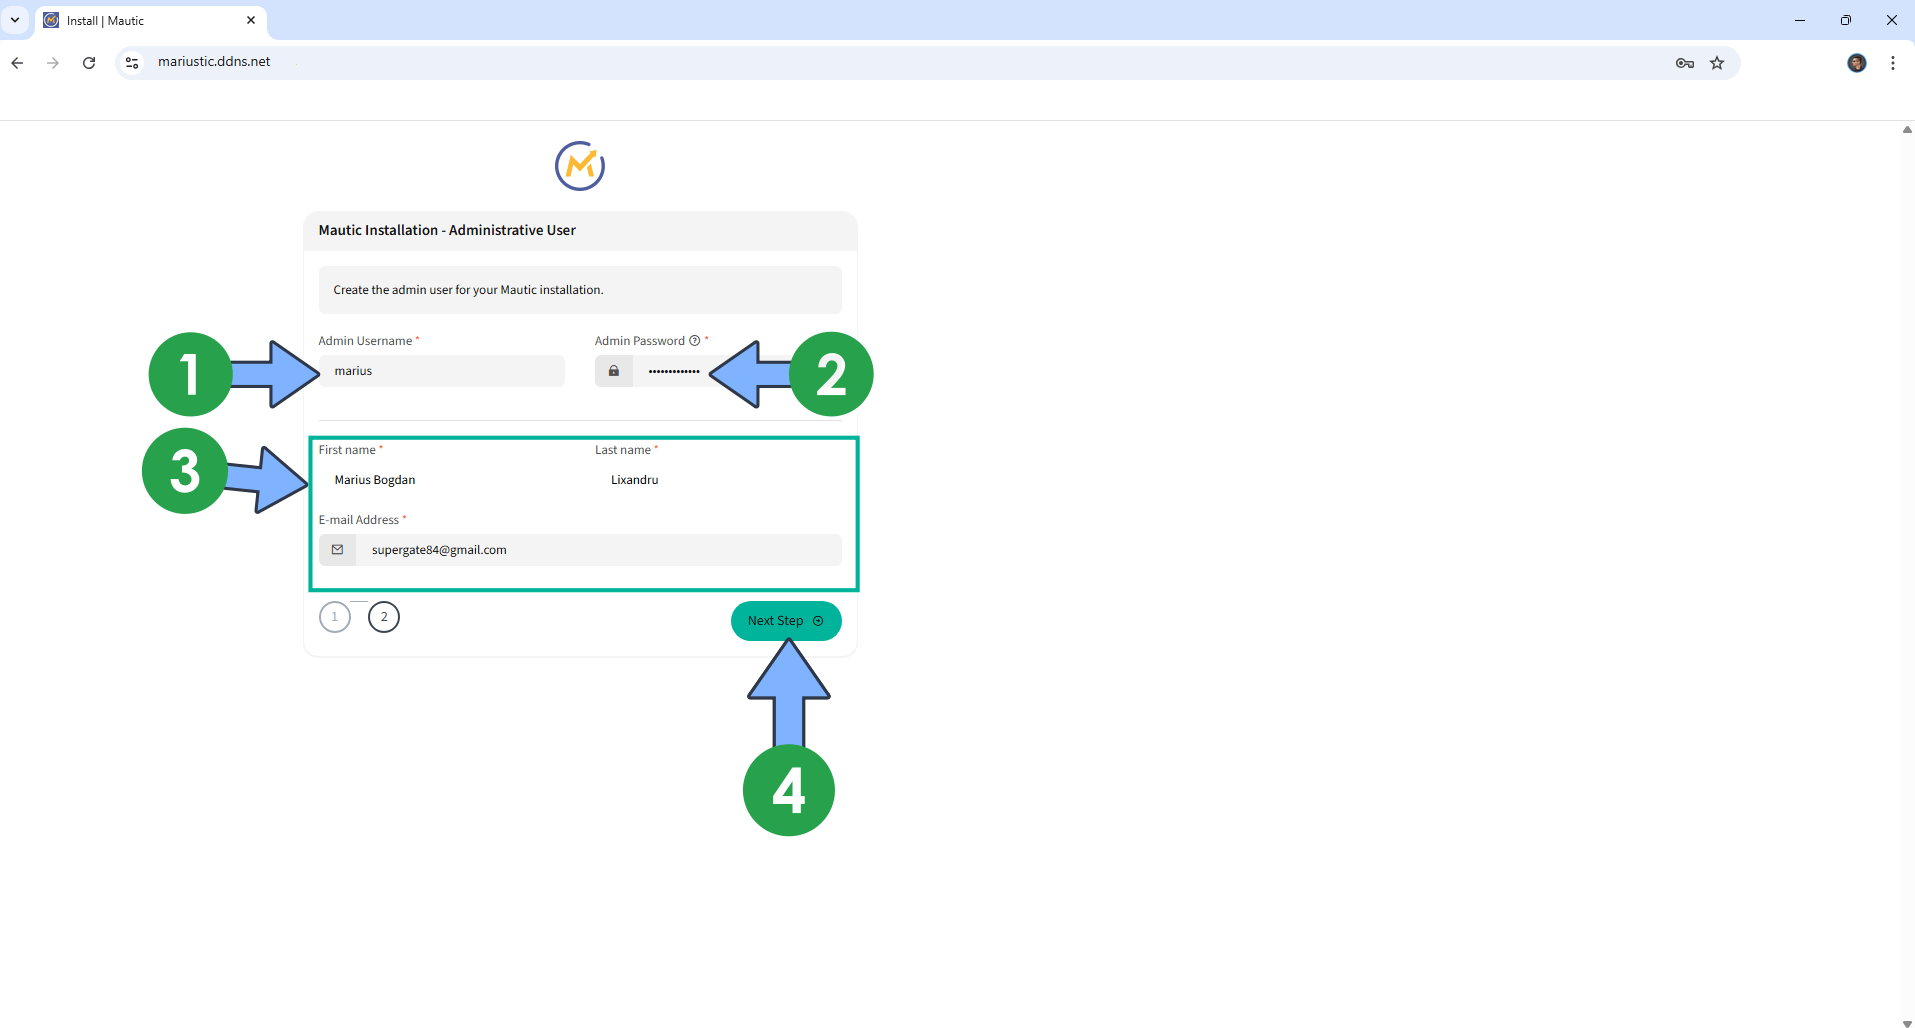Image resolution: width=1915 pixels, height=1028 pixels.
Task: Click into the Admin Username field
Action: pos(442,371)
